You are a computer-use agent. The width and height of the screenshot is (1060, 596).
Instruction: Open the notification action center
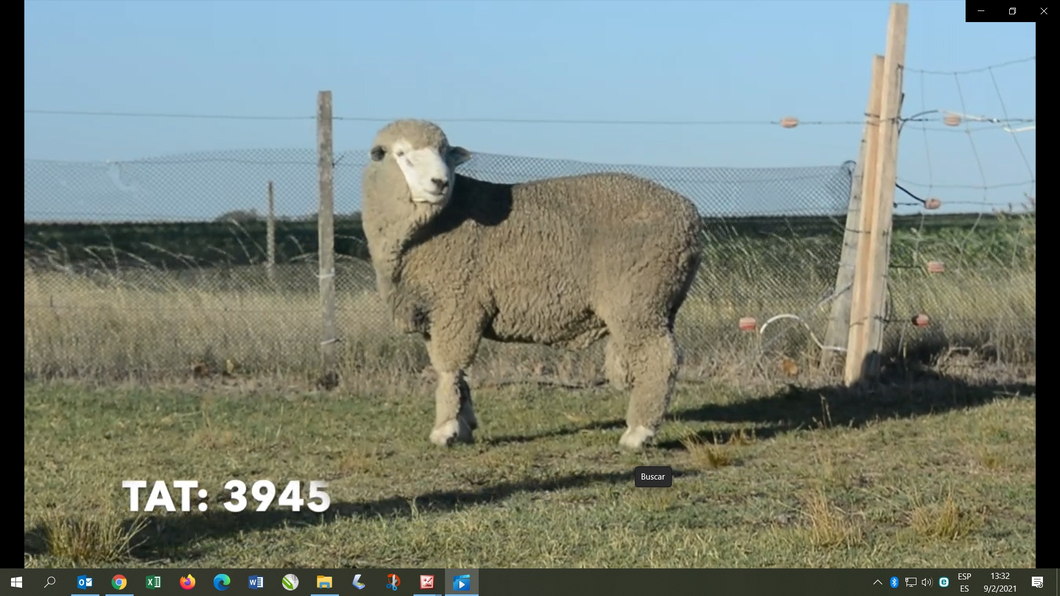click(1037, 582)
